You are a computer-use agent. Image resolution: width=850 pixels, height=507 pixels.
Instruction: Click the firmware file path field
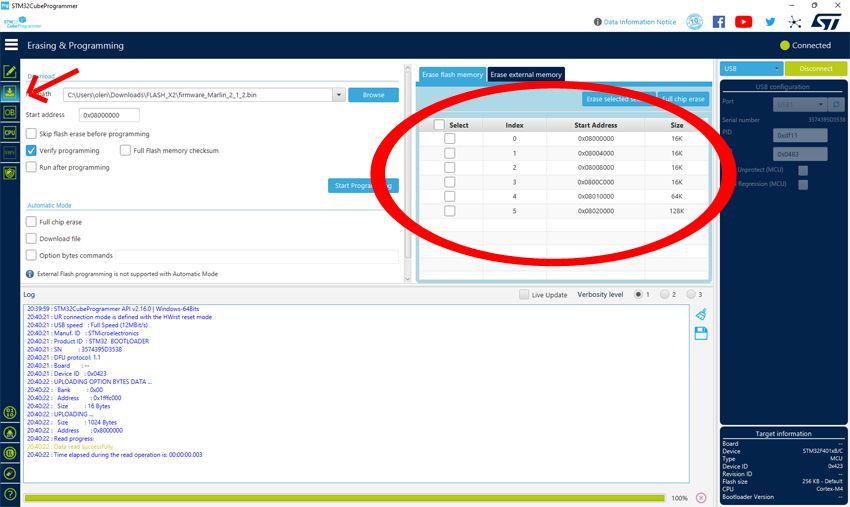(198, 95)
